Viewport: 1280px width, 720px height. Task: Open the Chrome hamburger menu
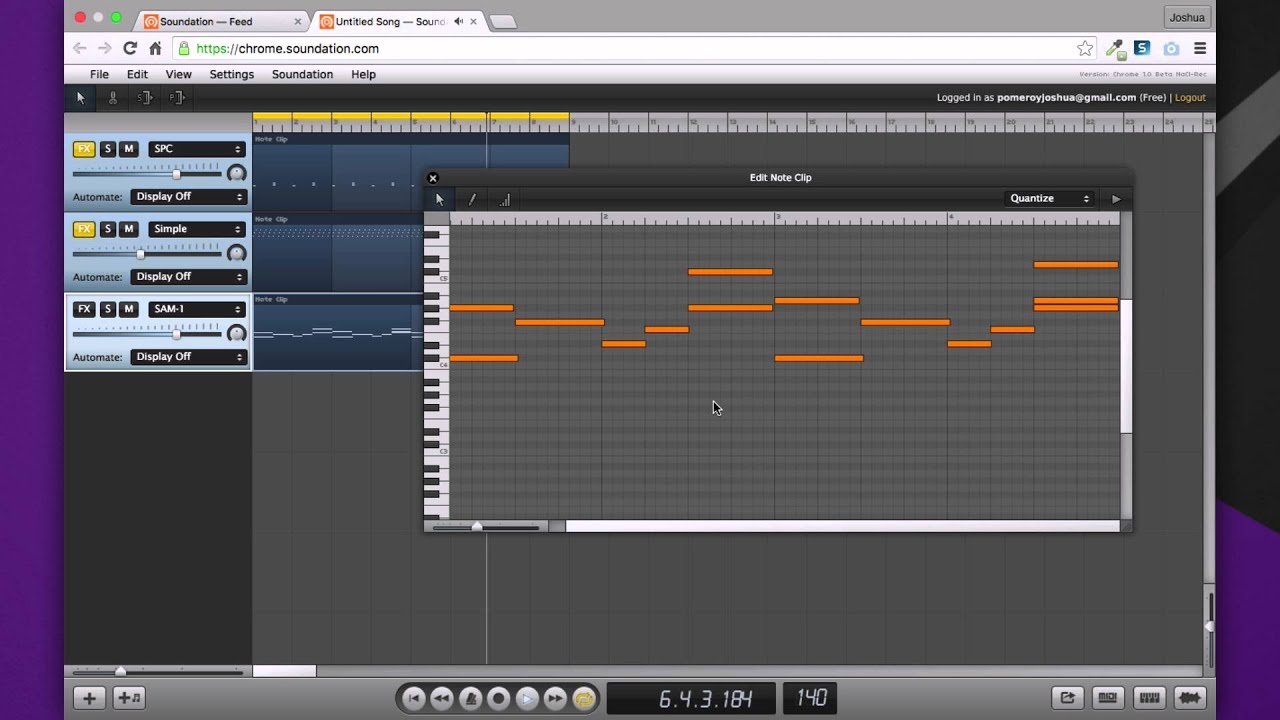(1200, 48)
